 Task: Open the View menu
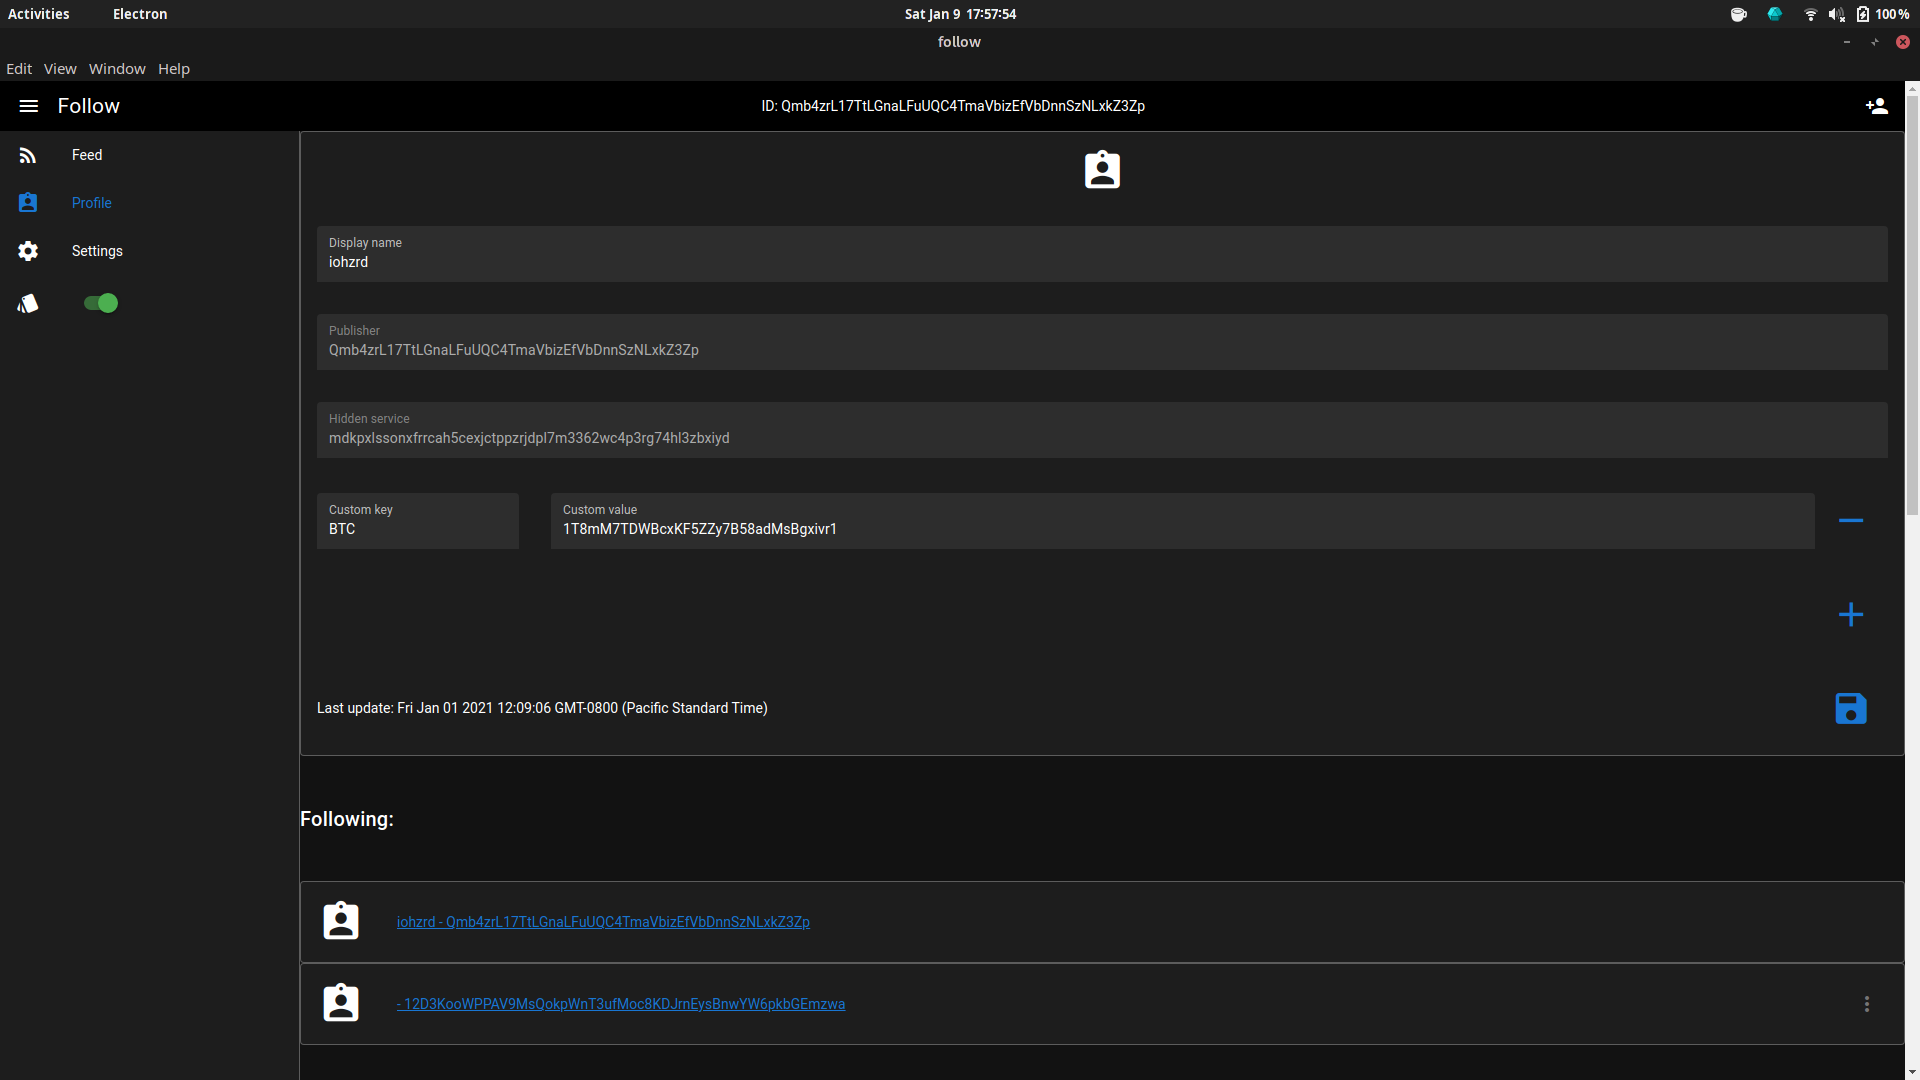tap(60, 69)
